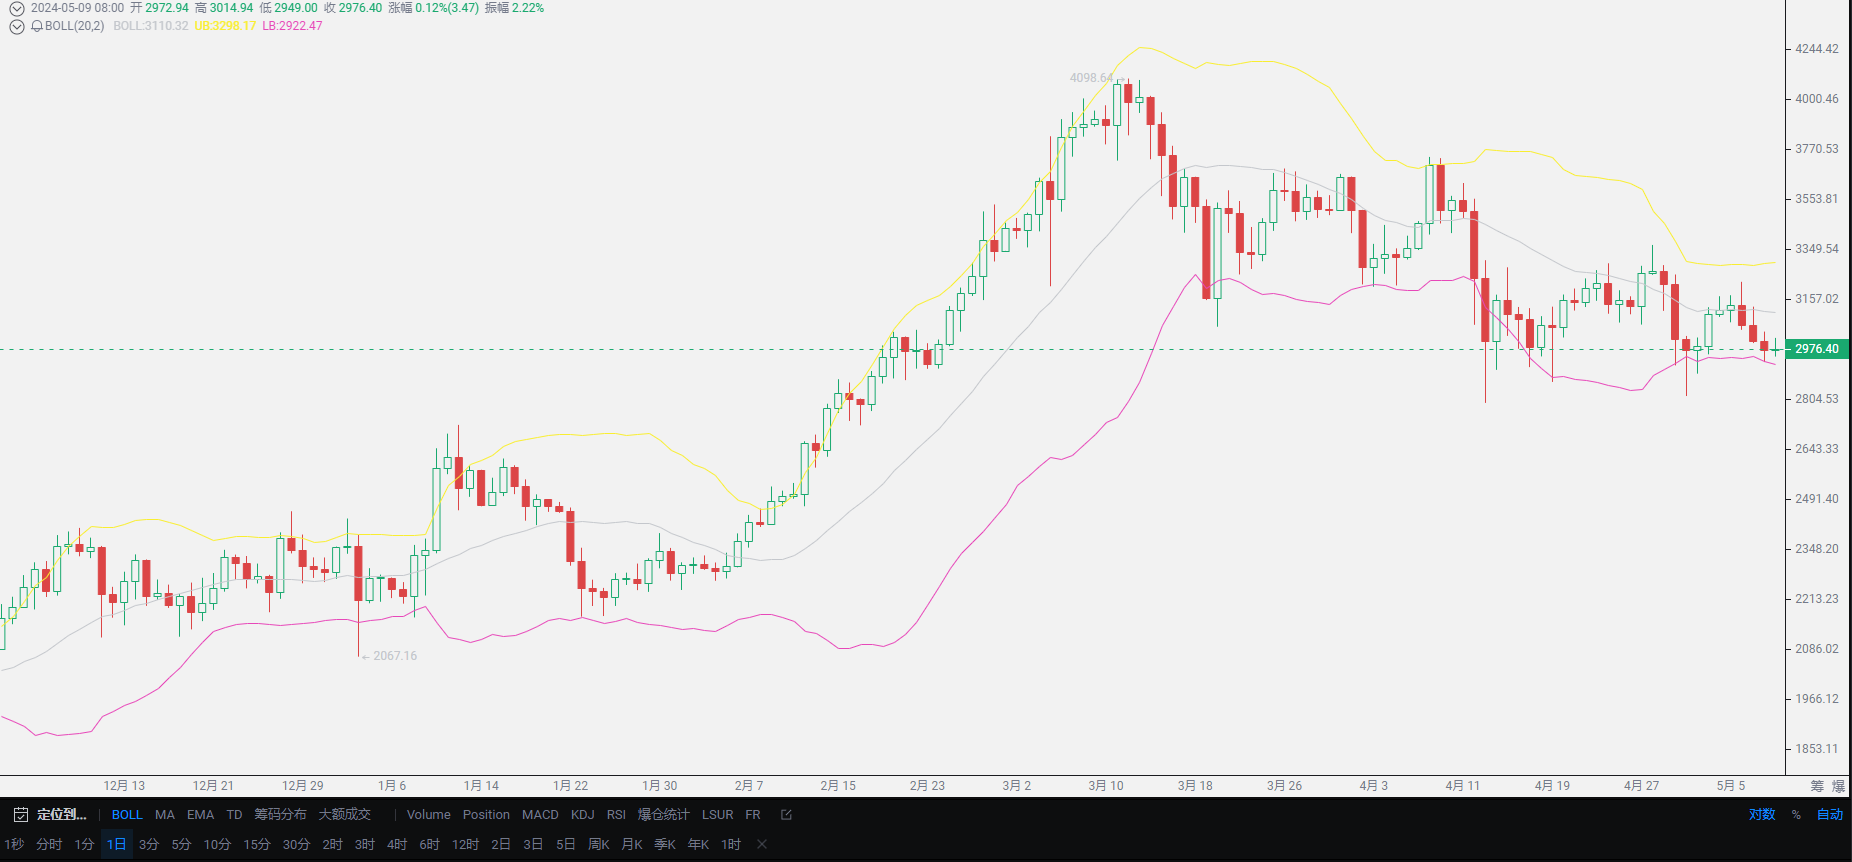This screenshot has height=862, width=1852.
Task: Toggle the MA main indicator
Action: tap(165, 815)
